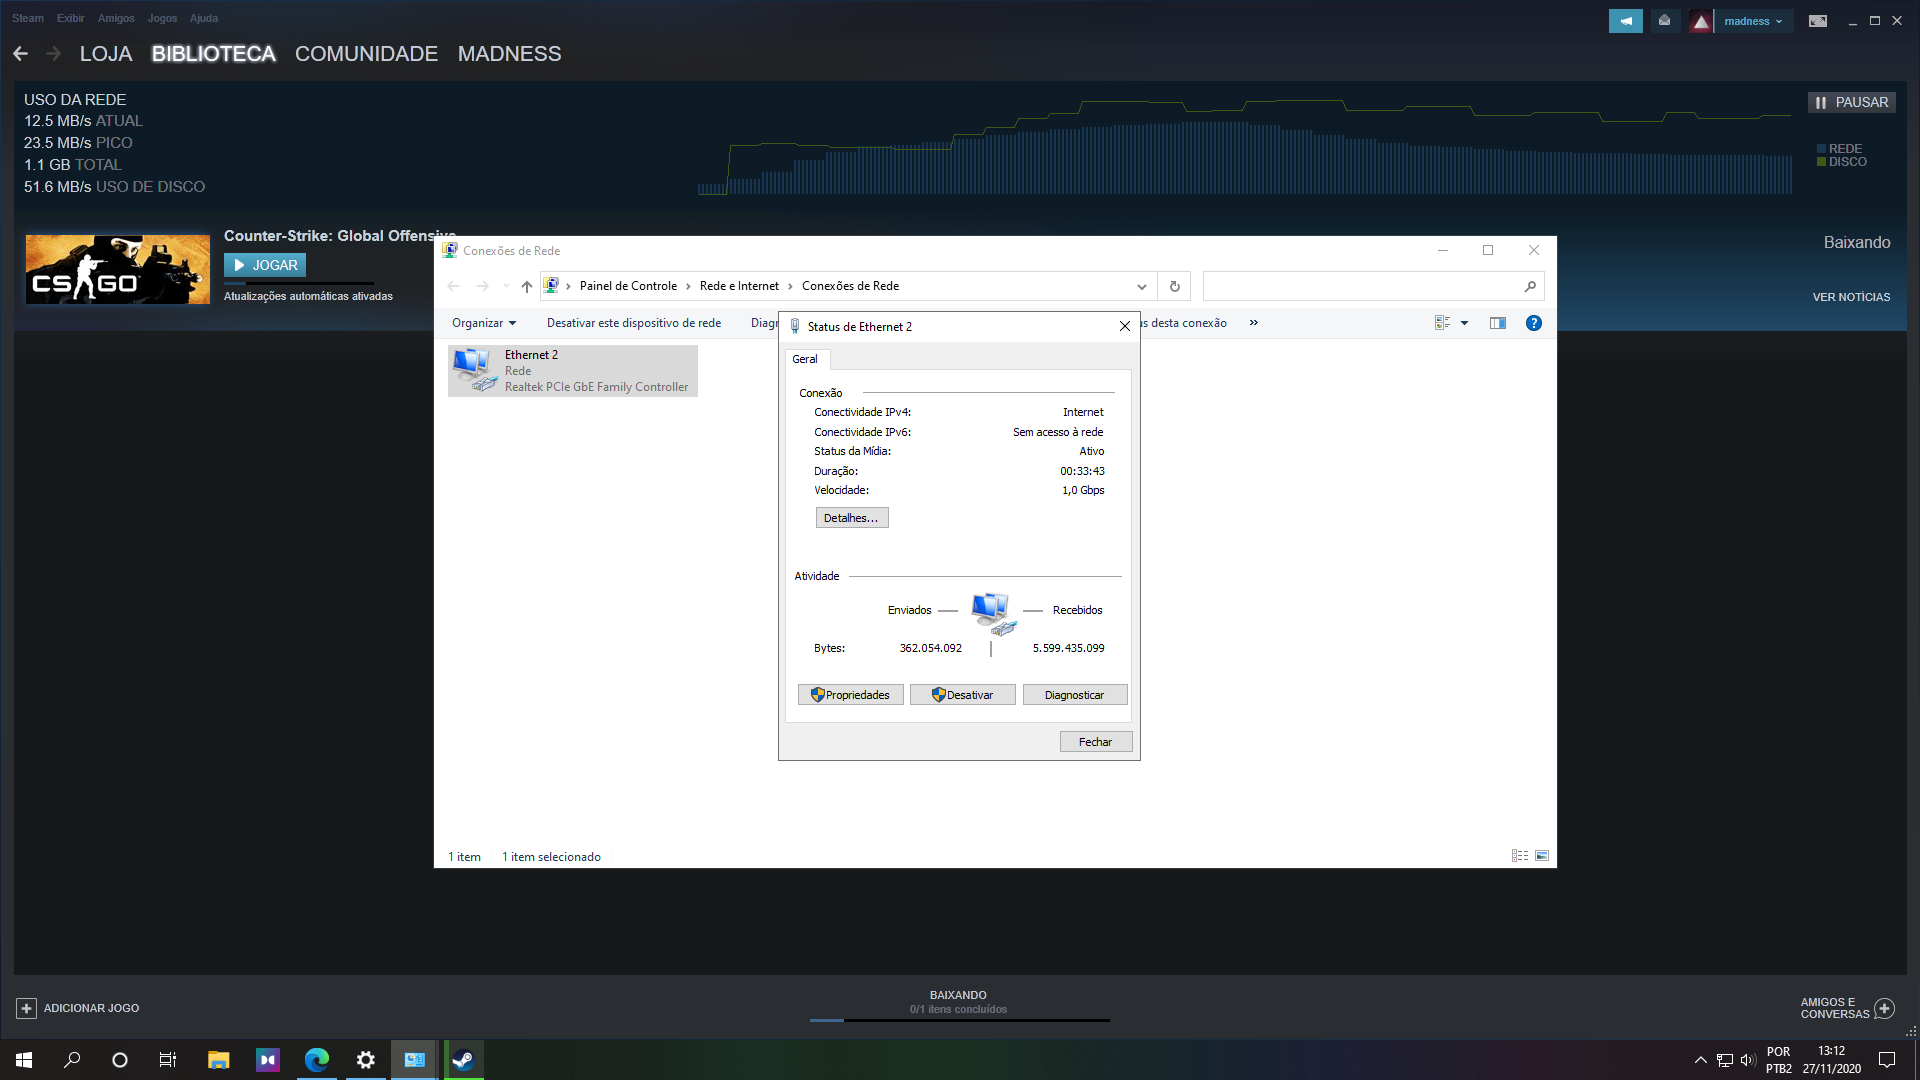Click the JOGAR button for CS:GO

[x=265, y=265]
